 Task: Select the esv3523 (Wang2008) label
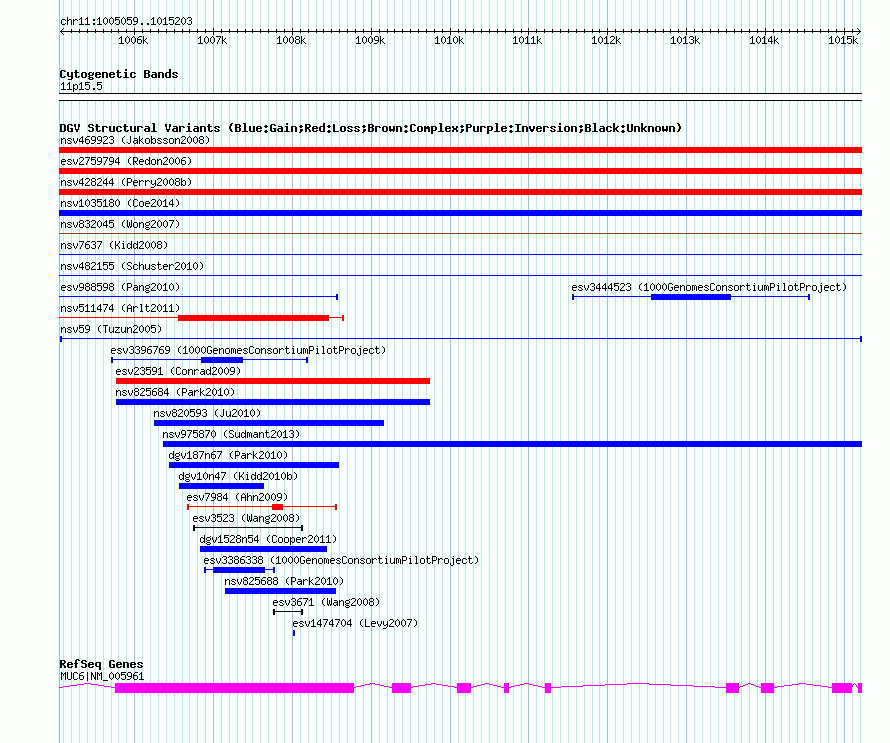(246, 518)
